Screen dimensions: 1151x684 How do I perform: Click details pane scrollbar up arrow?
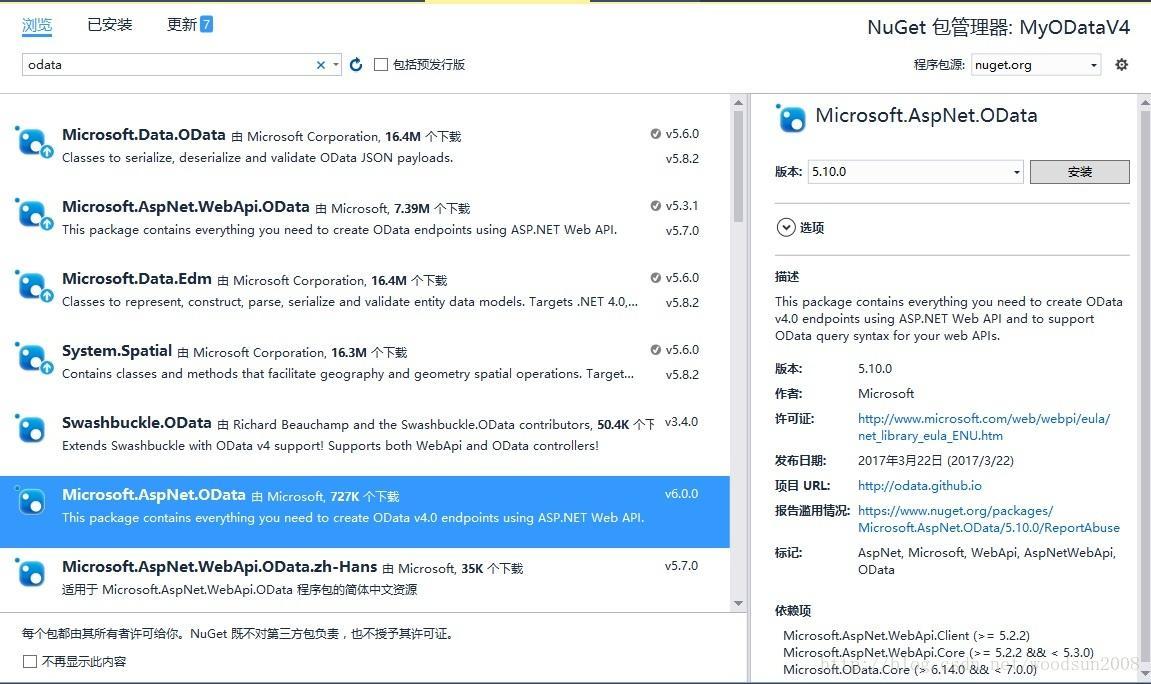pyautogui.click(x=1144, y=103)
